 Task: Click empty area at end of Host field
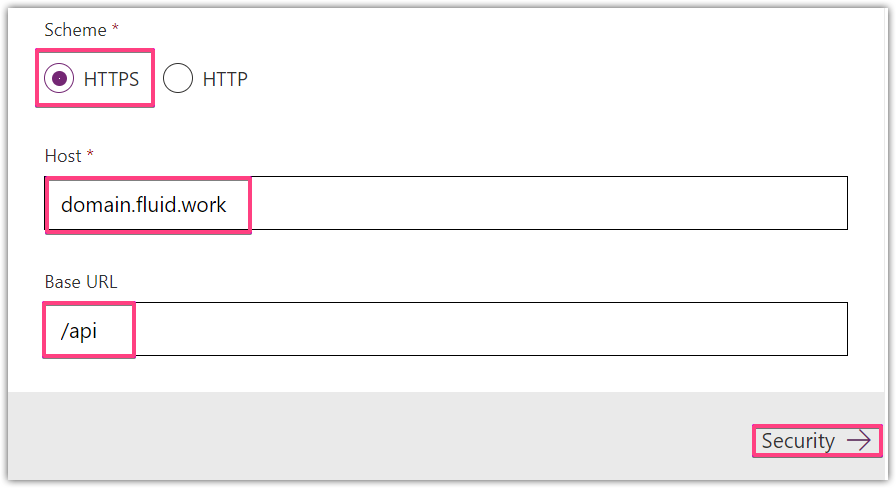549,203
